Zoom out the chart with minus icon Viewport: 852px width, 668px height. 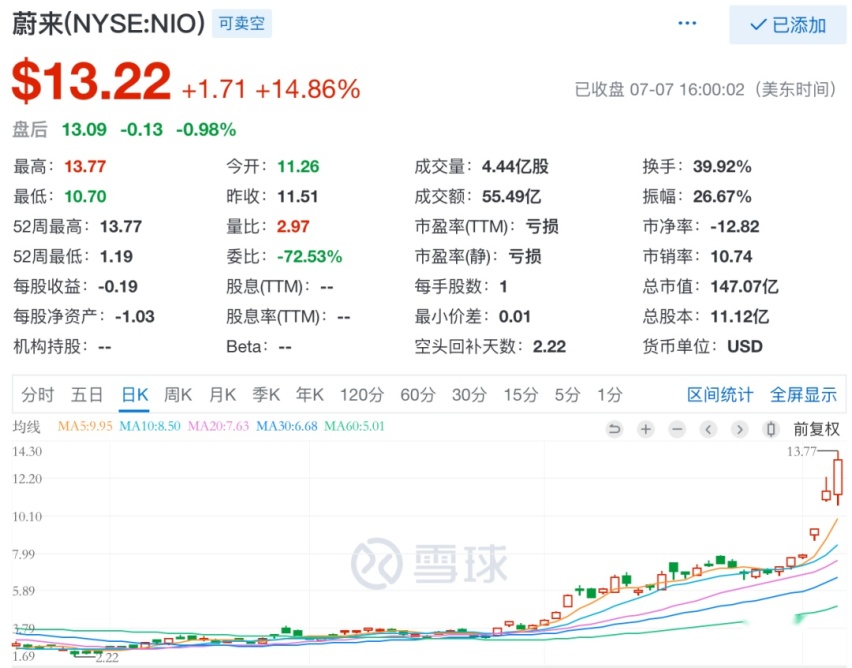coord(677,429)
